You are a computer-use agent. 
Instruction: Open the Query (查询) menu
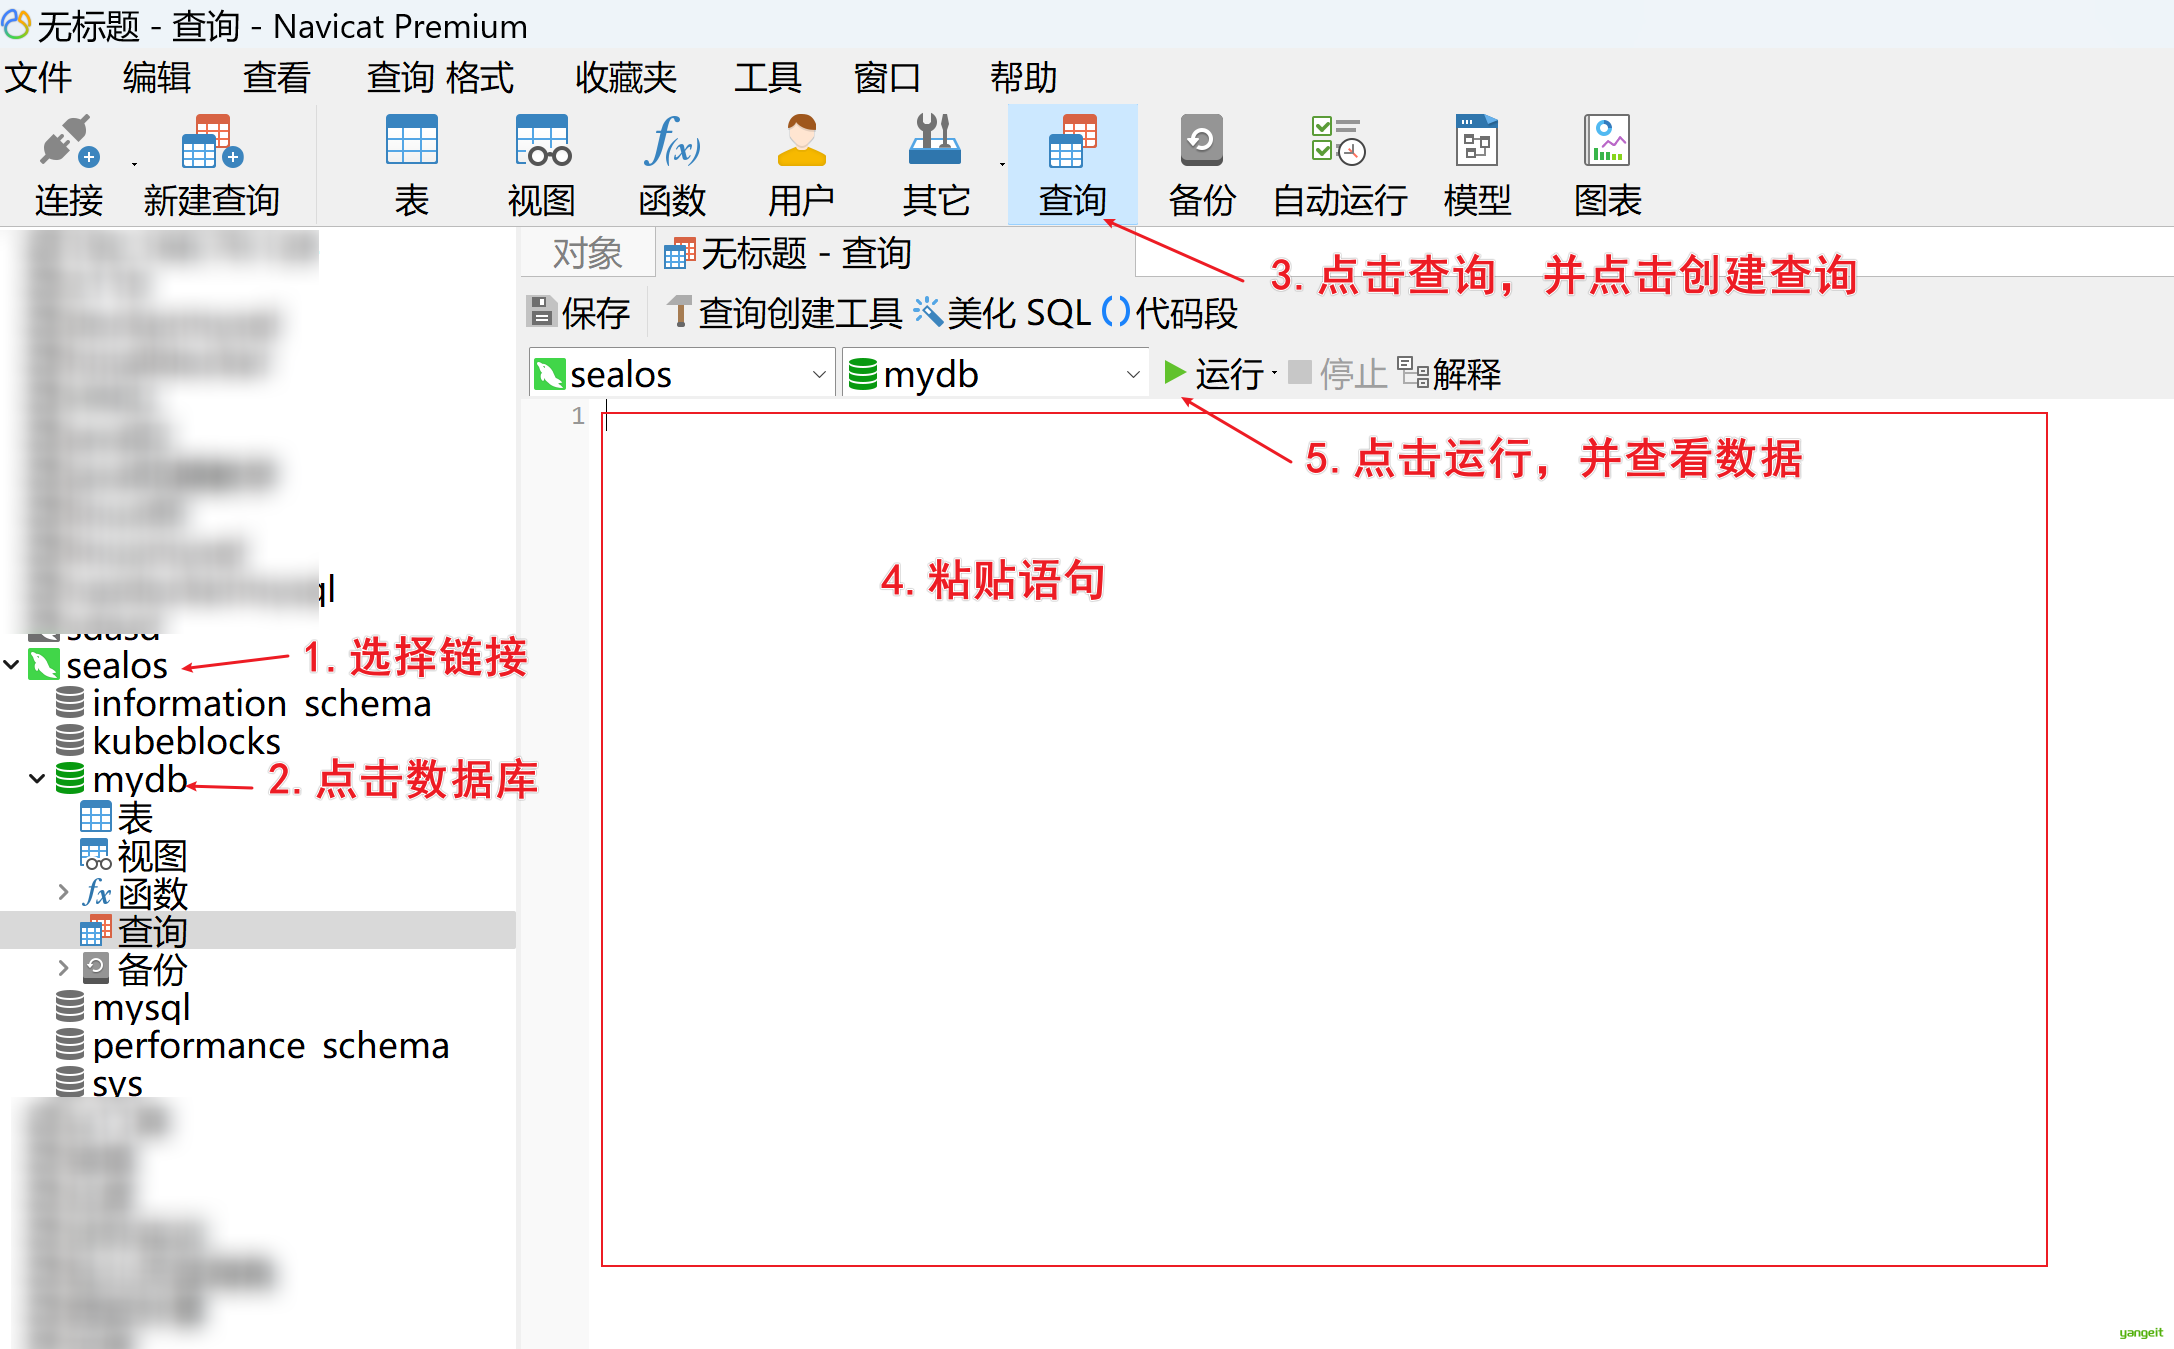pos(400,77)
